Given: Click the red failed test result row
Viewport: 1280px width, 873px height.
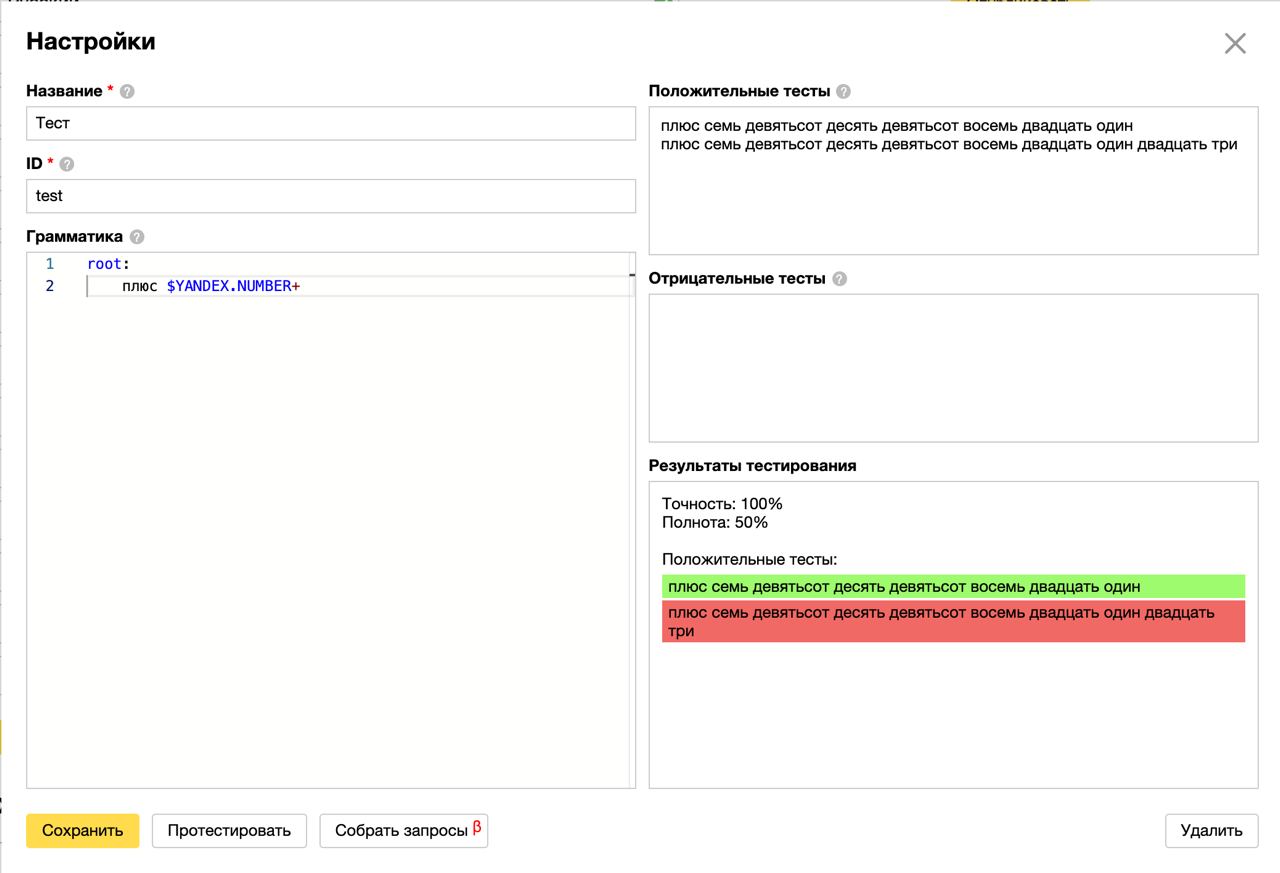Looking at the screenshot, I should (953, 621).
